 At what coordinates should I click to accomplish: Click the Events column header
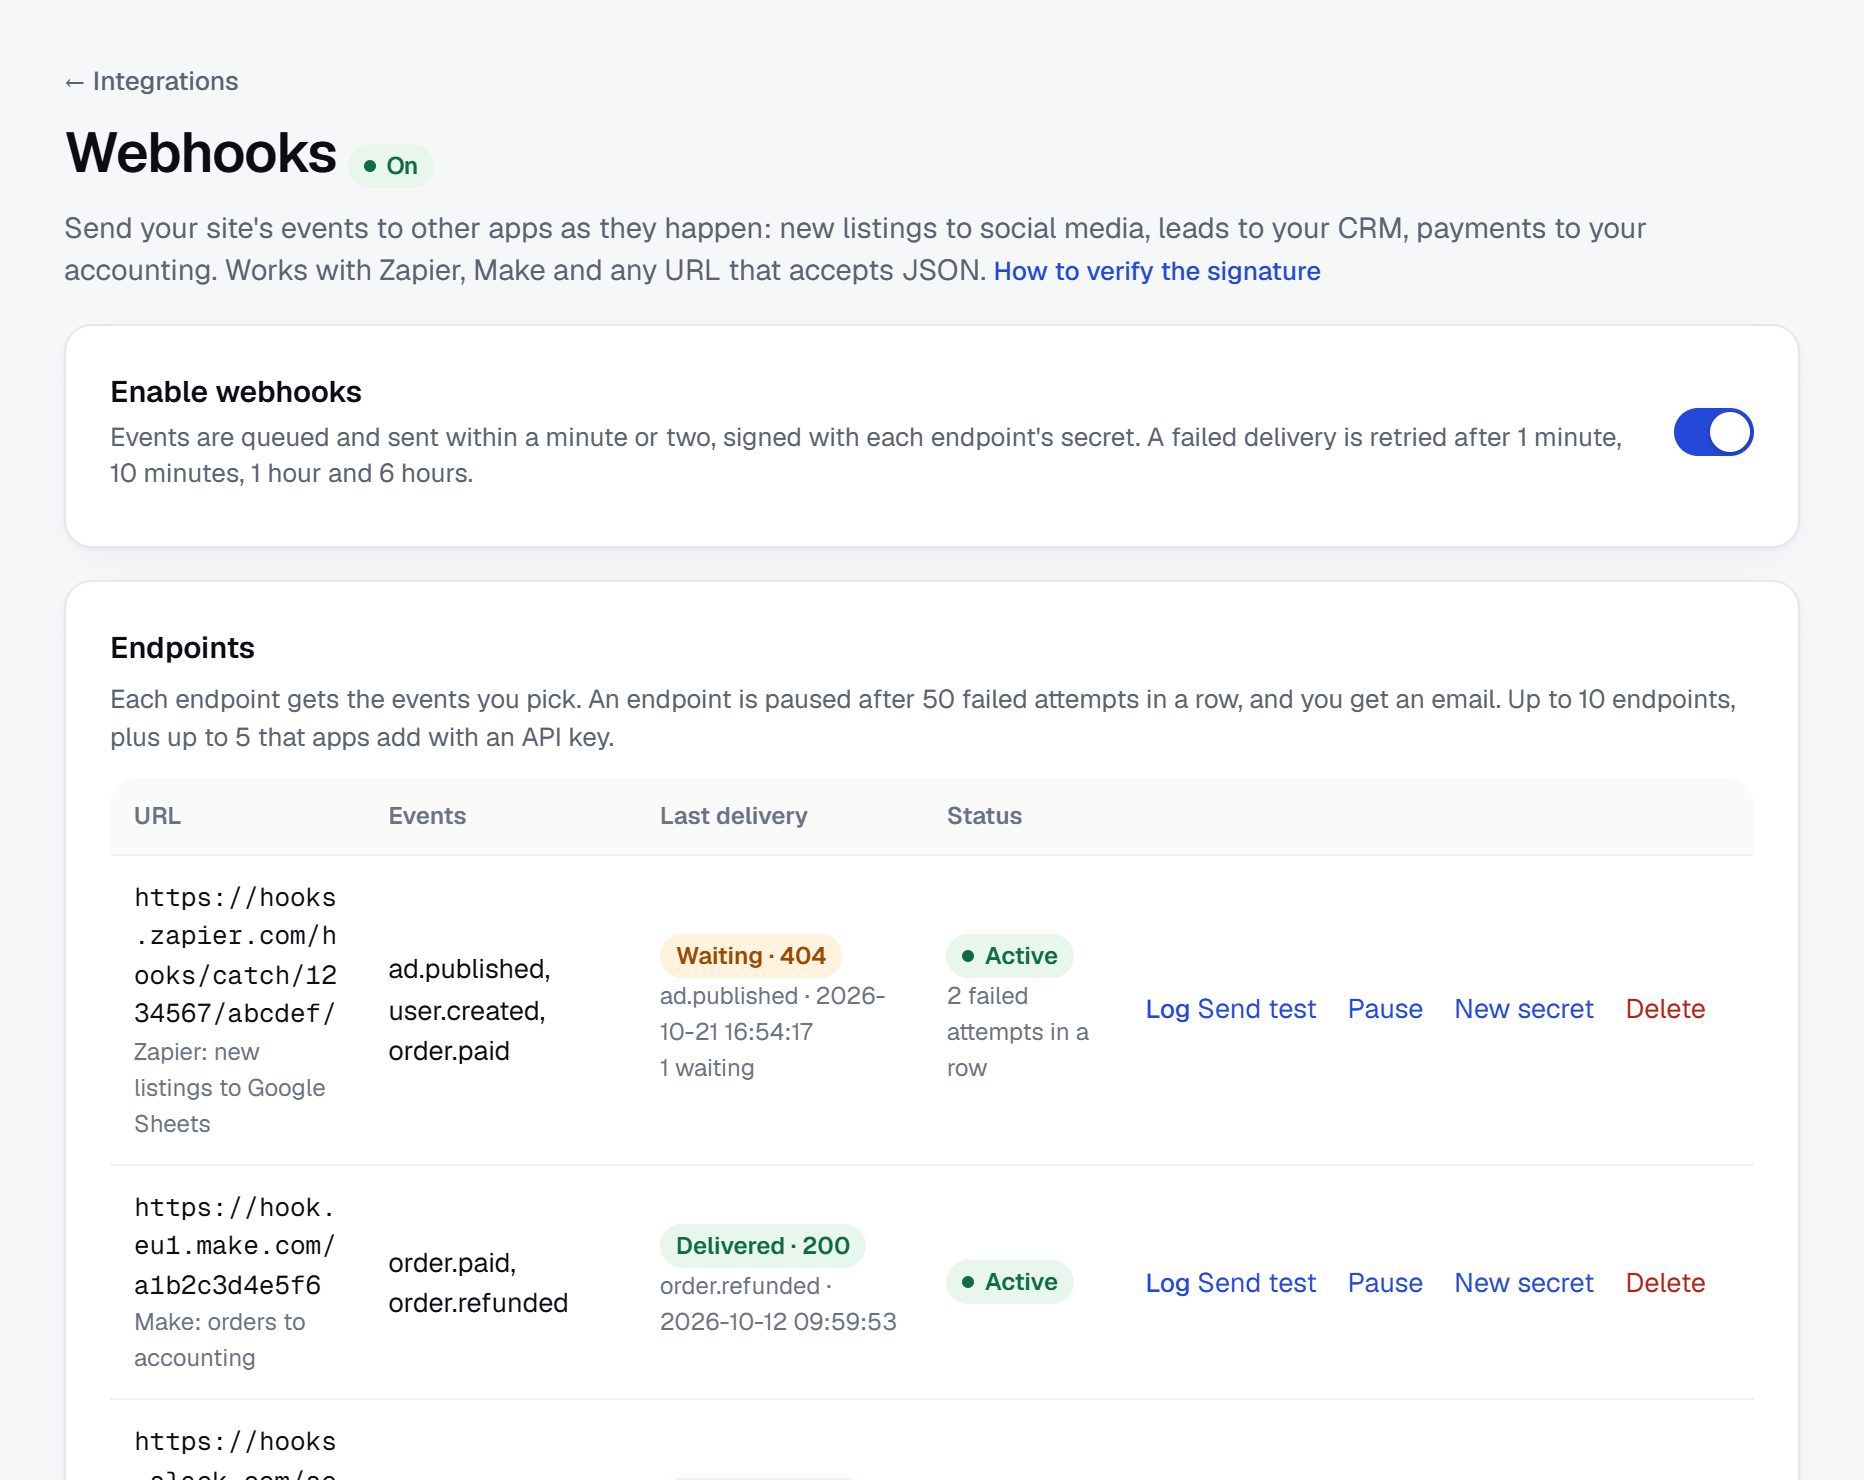(x=427, y=816)
